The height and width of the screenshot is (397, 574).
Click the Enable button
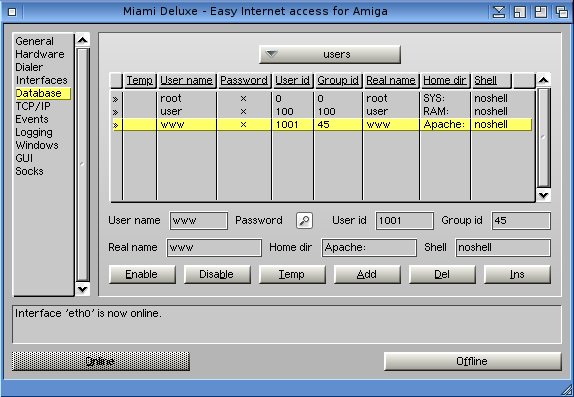coord(142,274)
